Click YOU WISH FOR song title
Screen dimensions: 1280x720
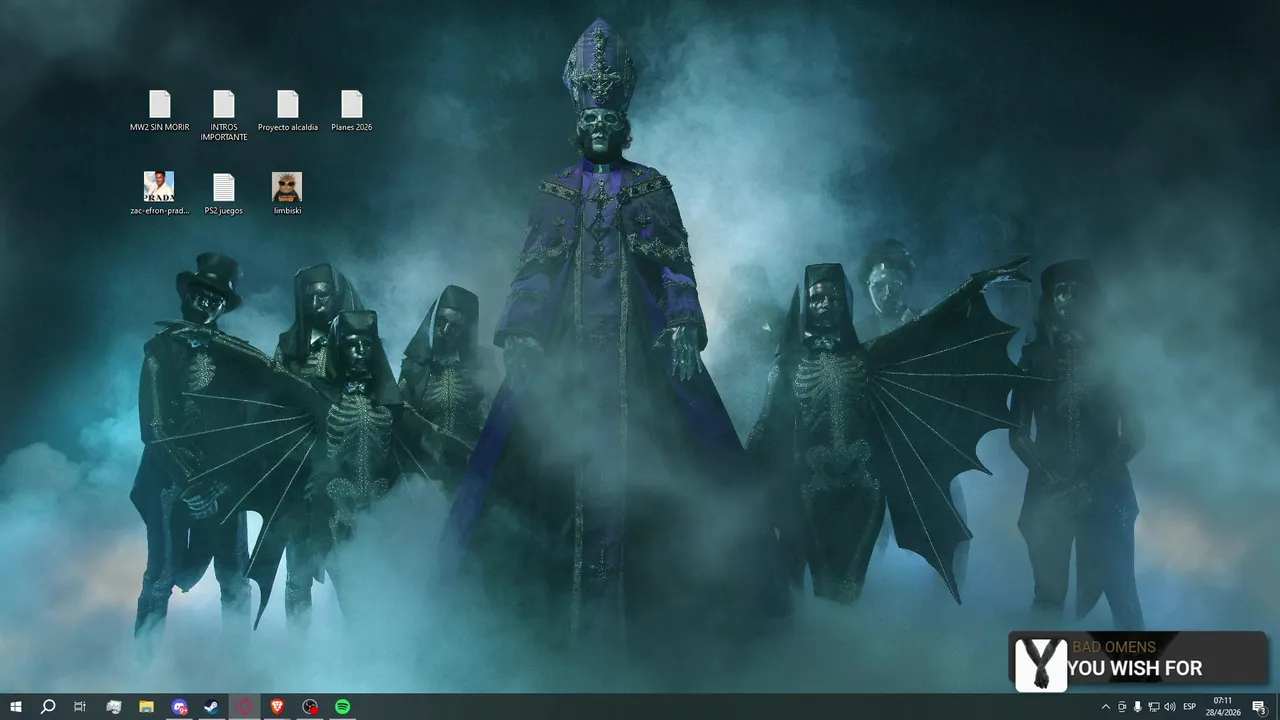pos(1134,668)
